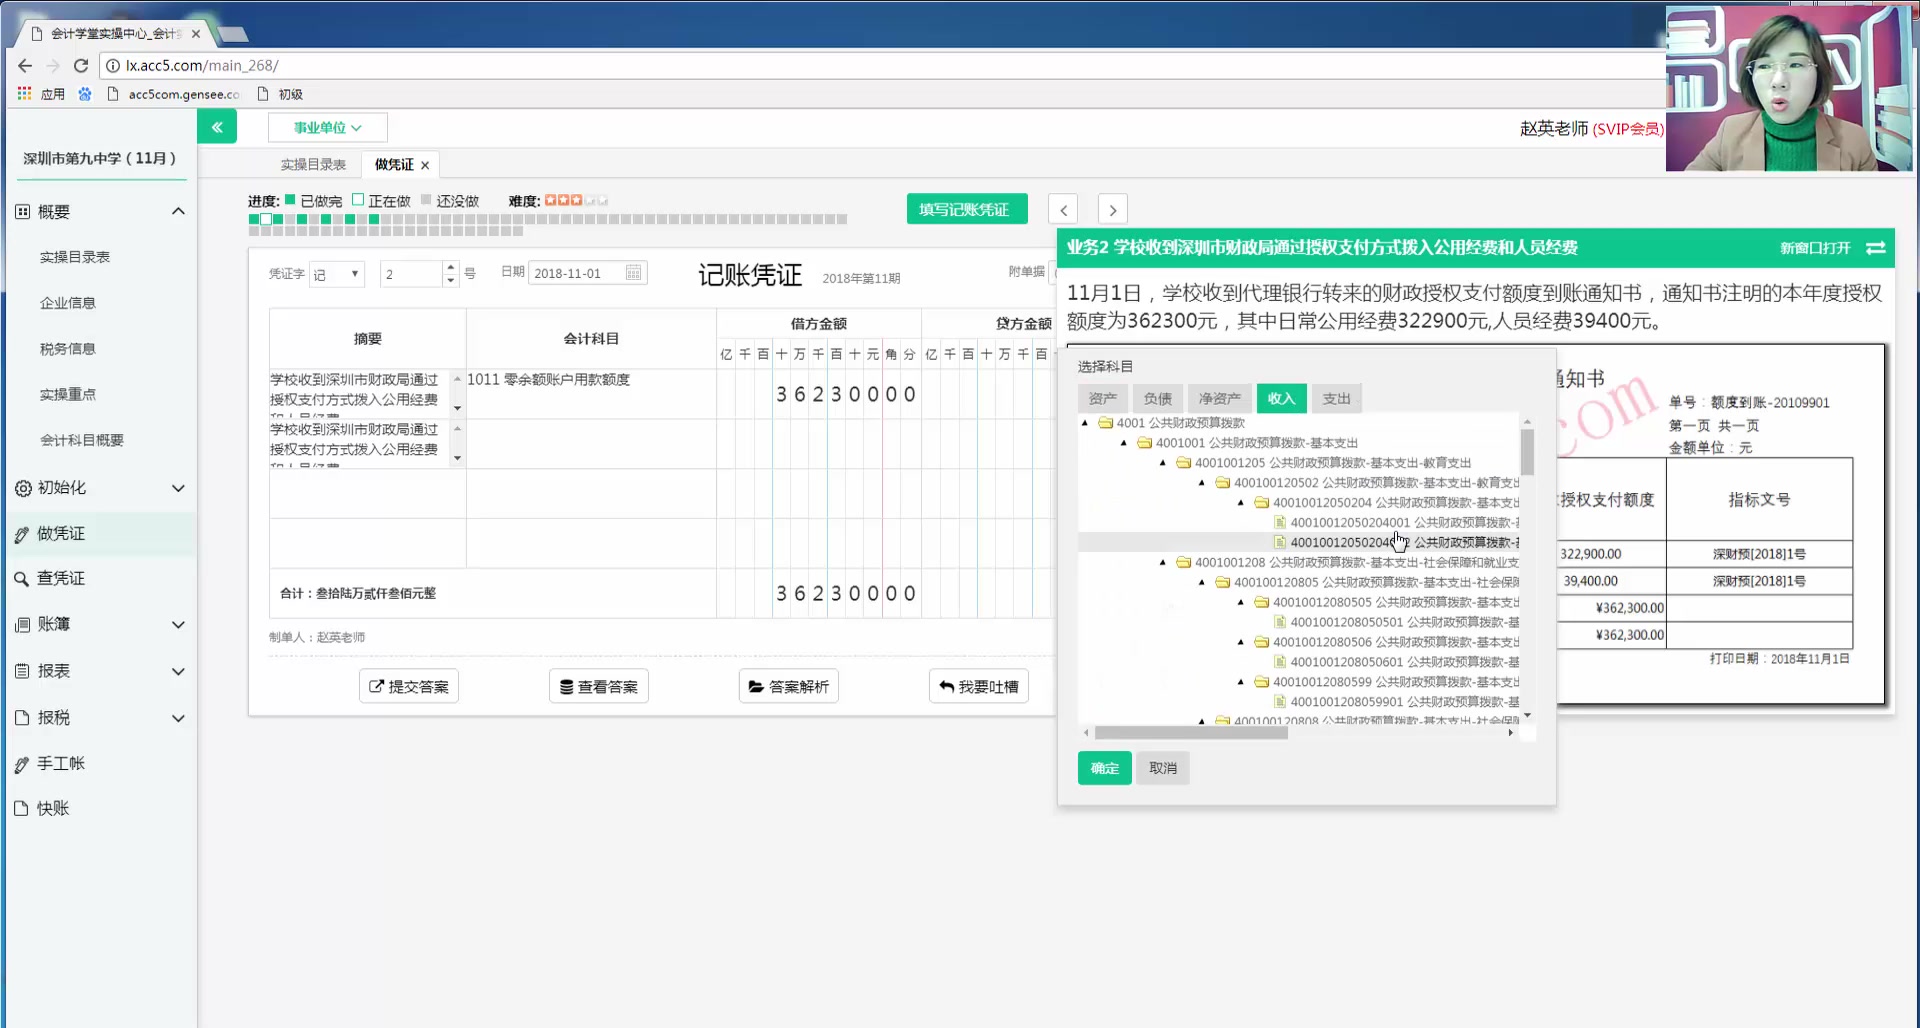Image resolution: width=1920 pixels, height=1028 pixels.
Task: Reload the page with refresh icon
Action: (81, 65)
